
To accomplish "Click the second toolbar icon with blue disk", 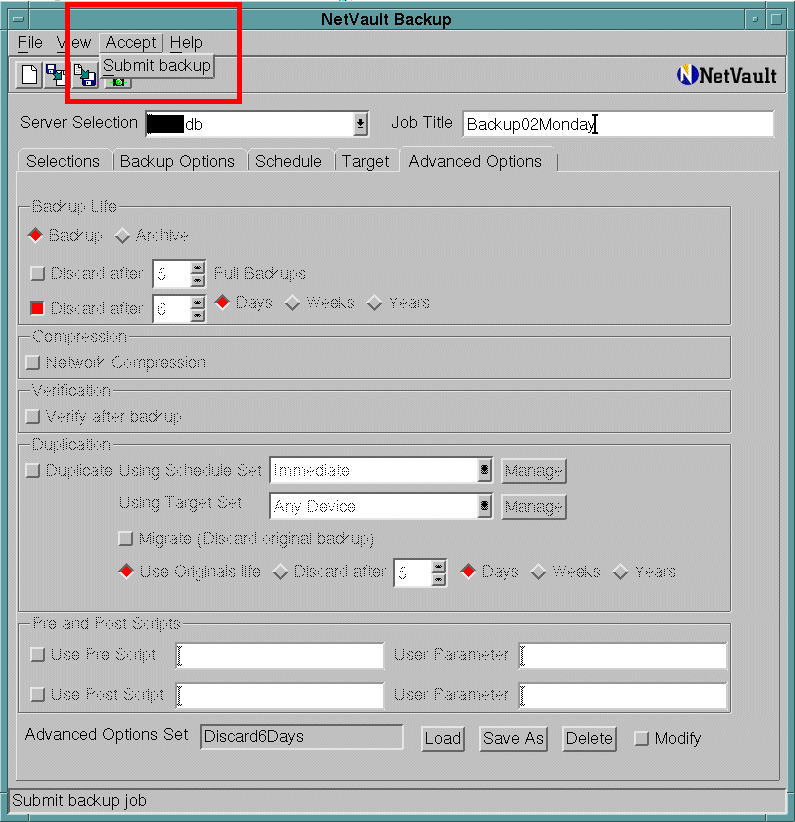I will pyautogui.click(x=55, y=75).
